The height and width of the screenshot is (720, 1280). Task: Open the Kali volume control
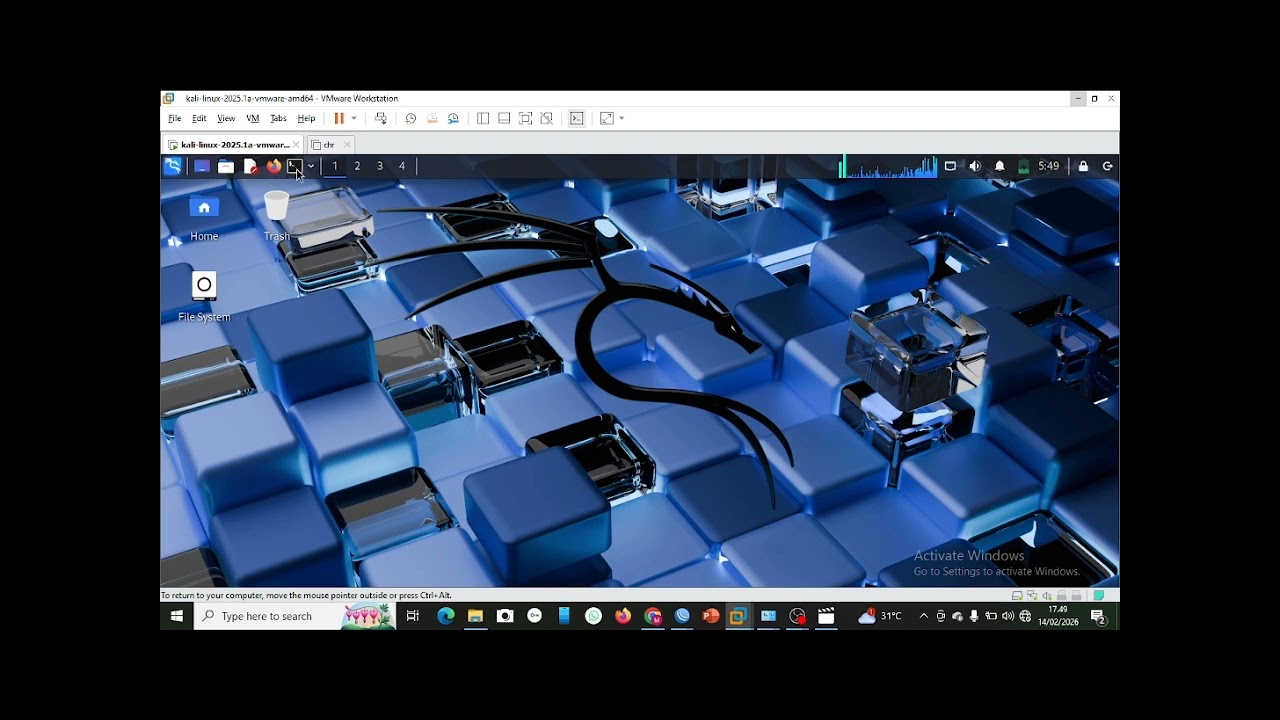point(975,166)
